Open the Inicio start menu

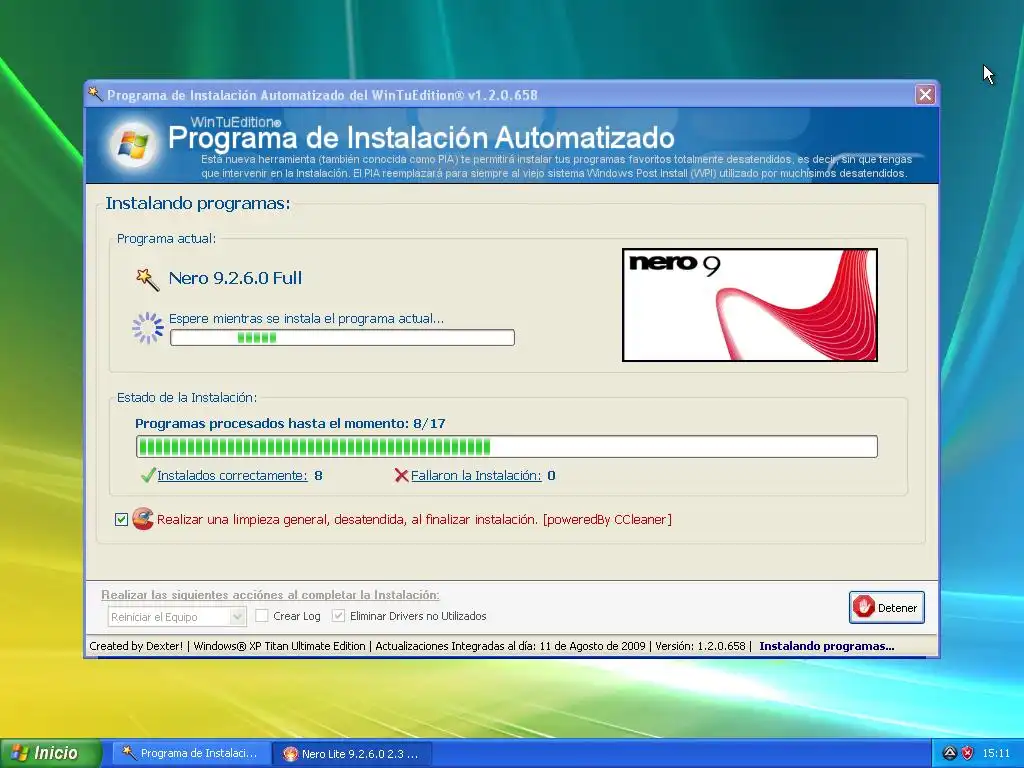click(x=51, y=753)
